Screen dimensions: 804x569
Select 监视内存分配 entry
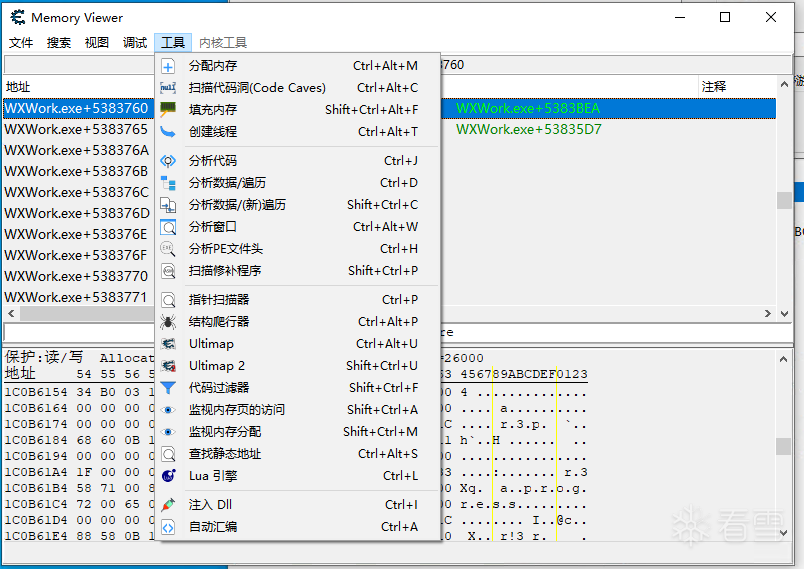[x=297, y=432]
